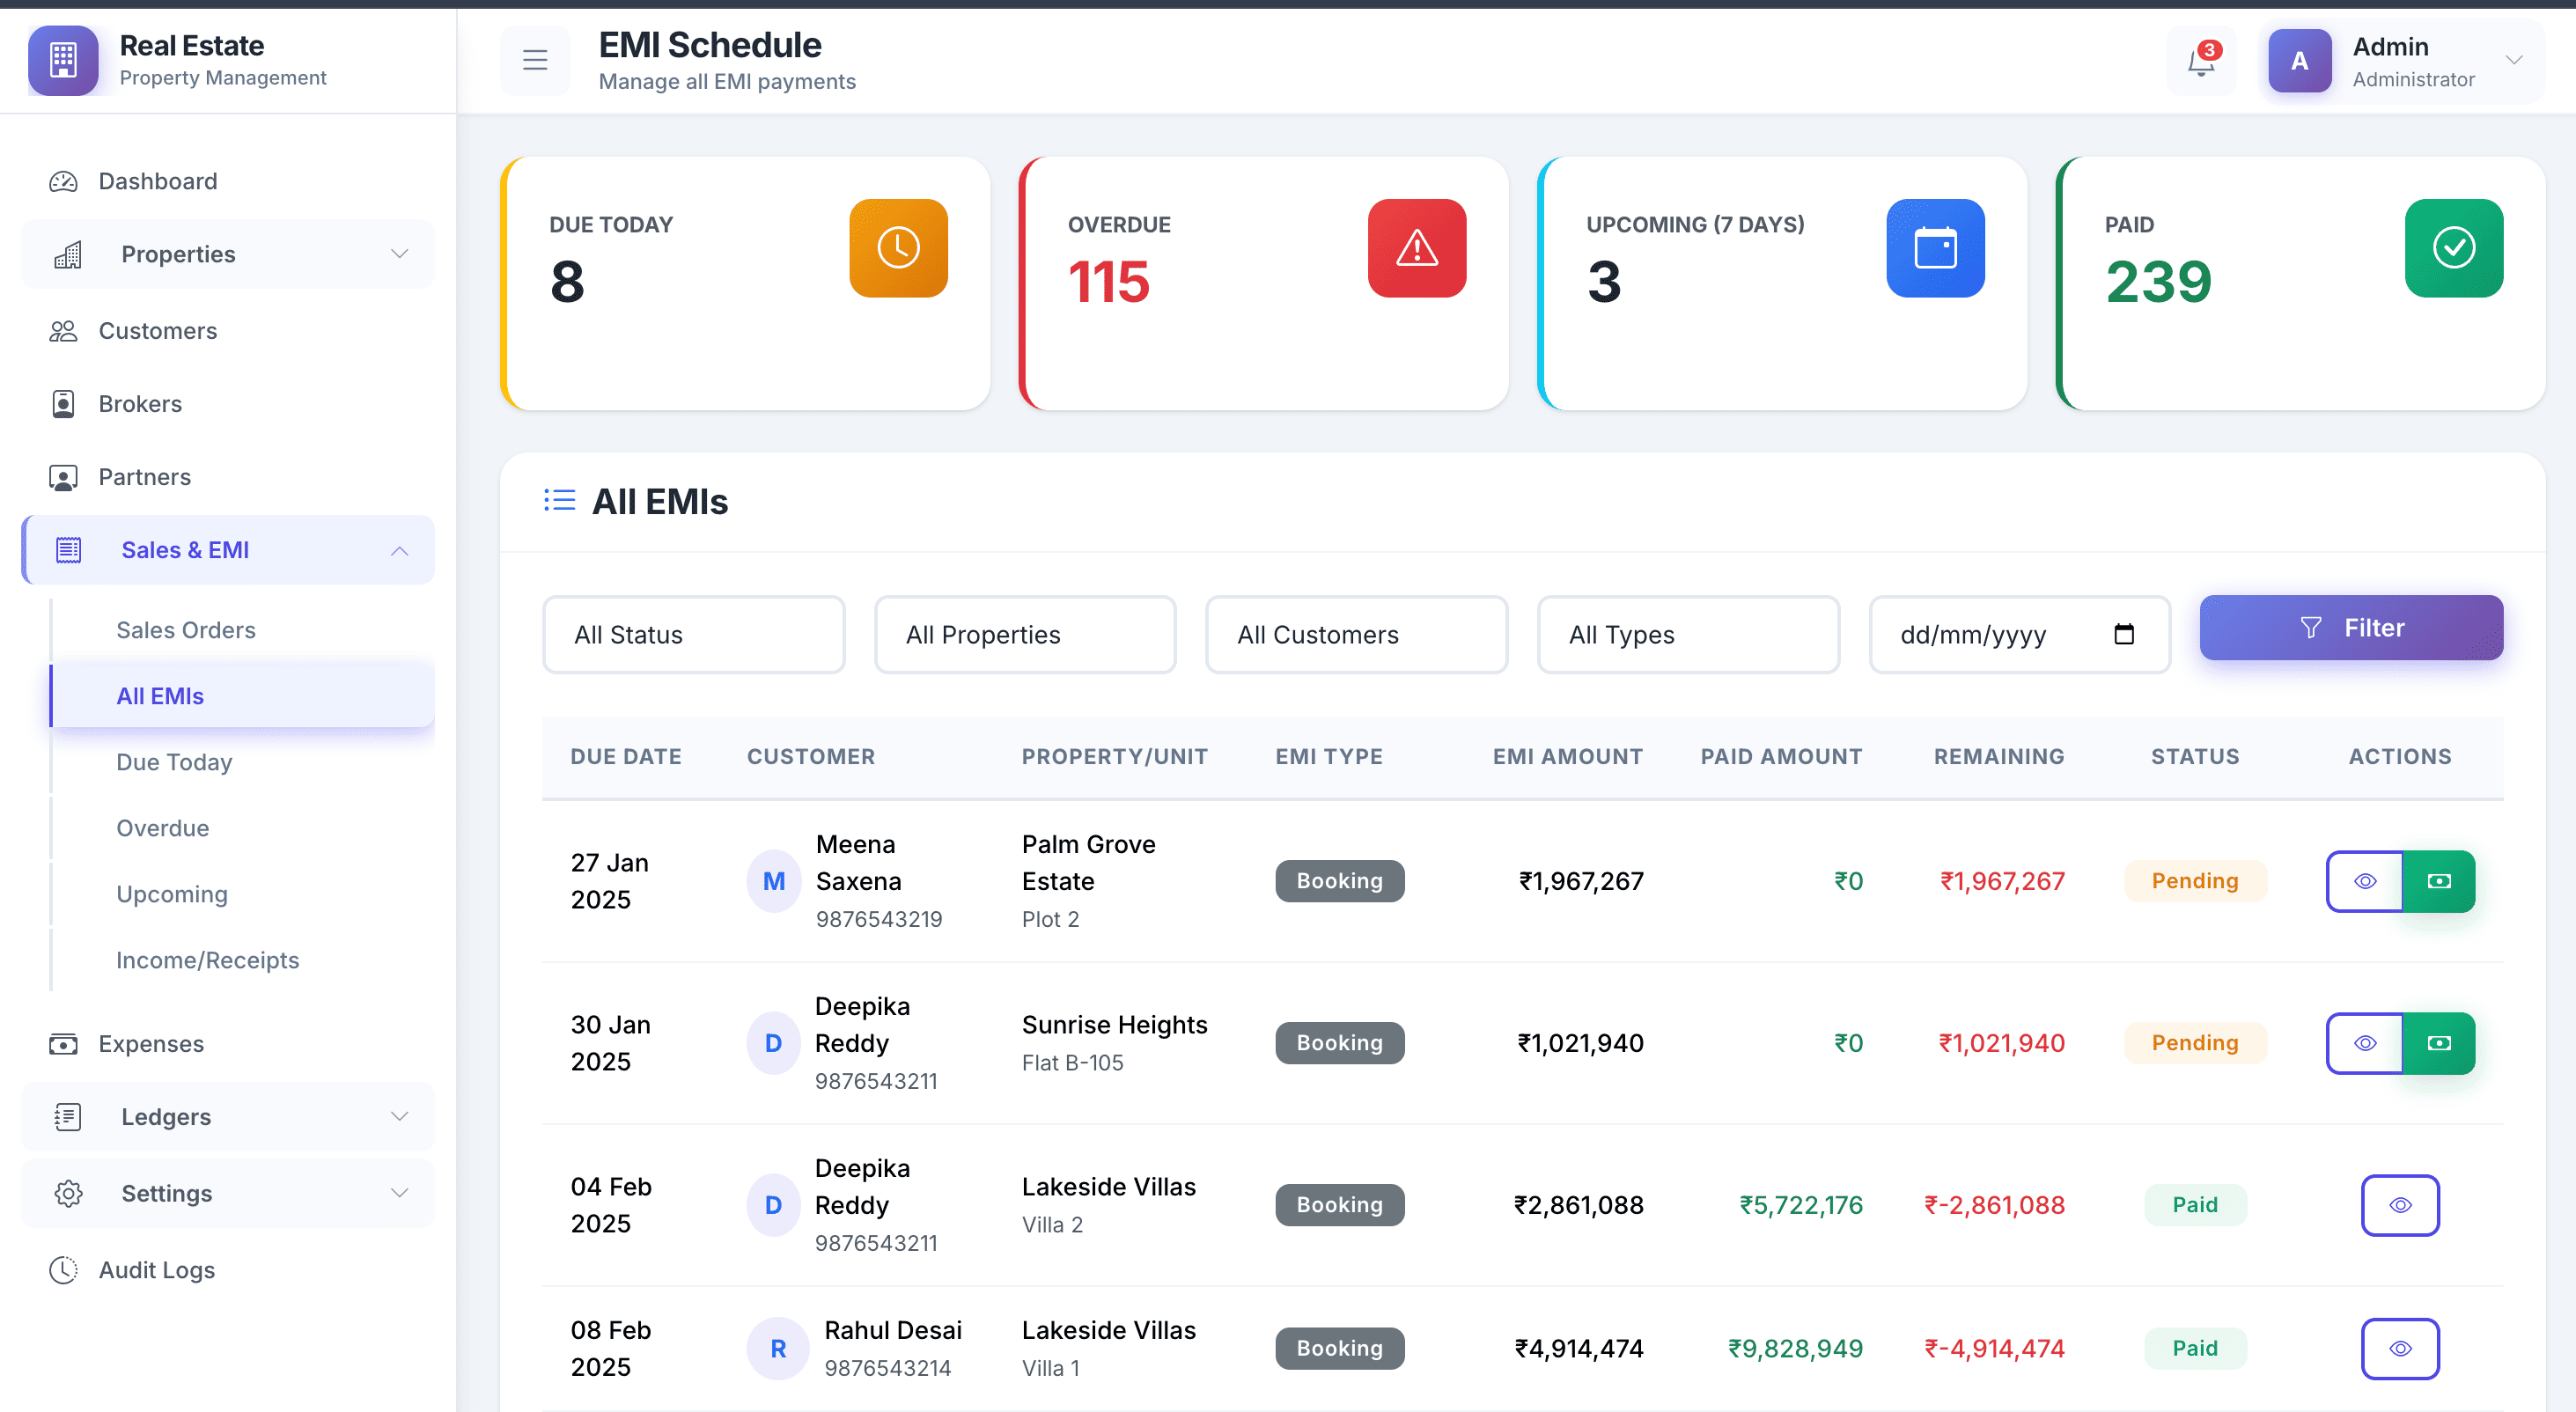The width and height of the screenshot is (2576, 1412).
Task: Open the Due Today submenu item
Action: pyautogui.click(x=174, y=762)
